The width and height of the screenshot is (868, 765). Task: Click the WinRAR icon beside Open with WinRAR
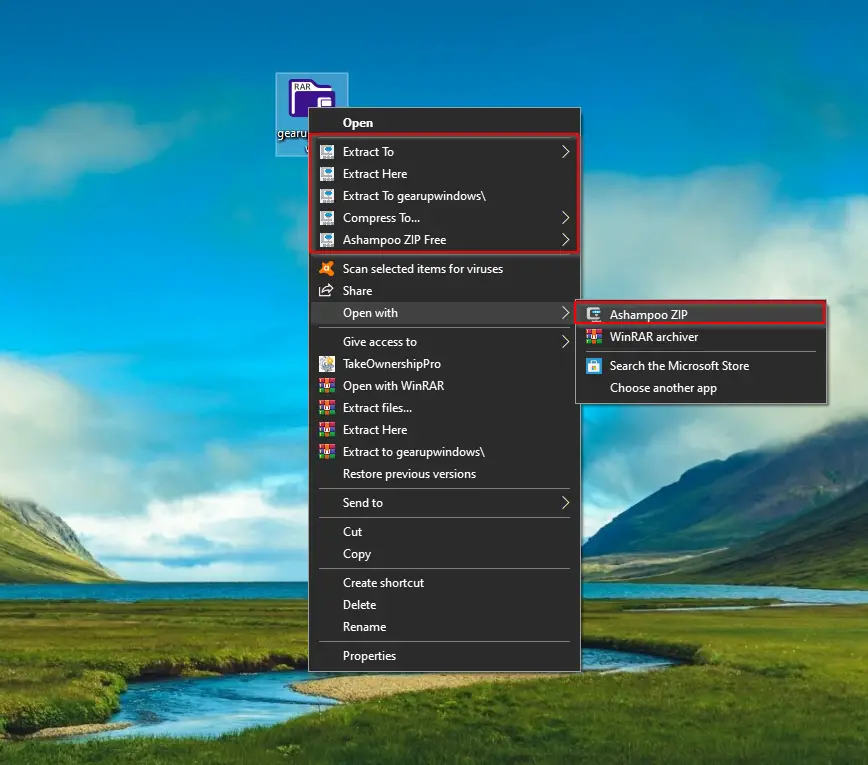click(x=327, y=386)
